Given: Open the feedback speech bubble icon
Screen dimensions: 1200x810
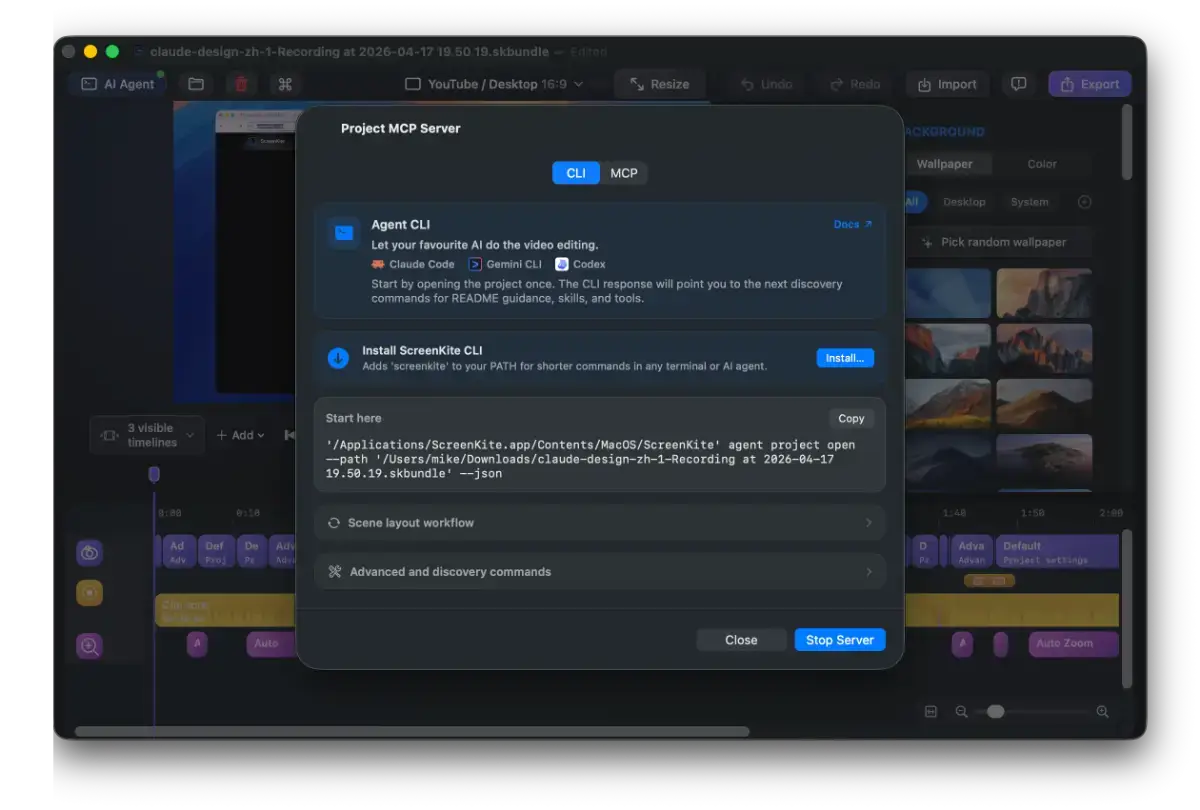Looking at the screenshot, I should (1018, 84).
